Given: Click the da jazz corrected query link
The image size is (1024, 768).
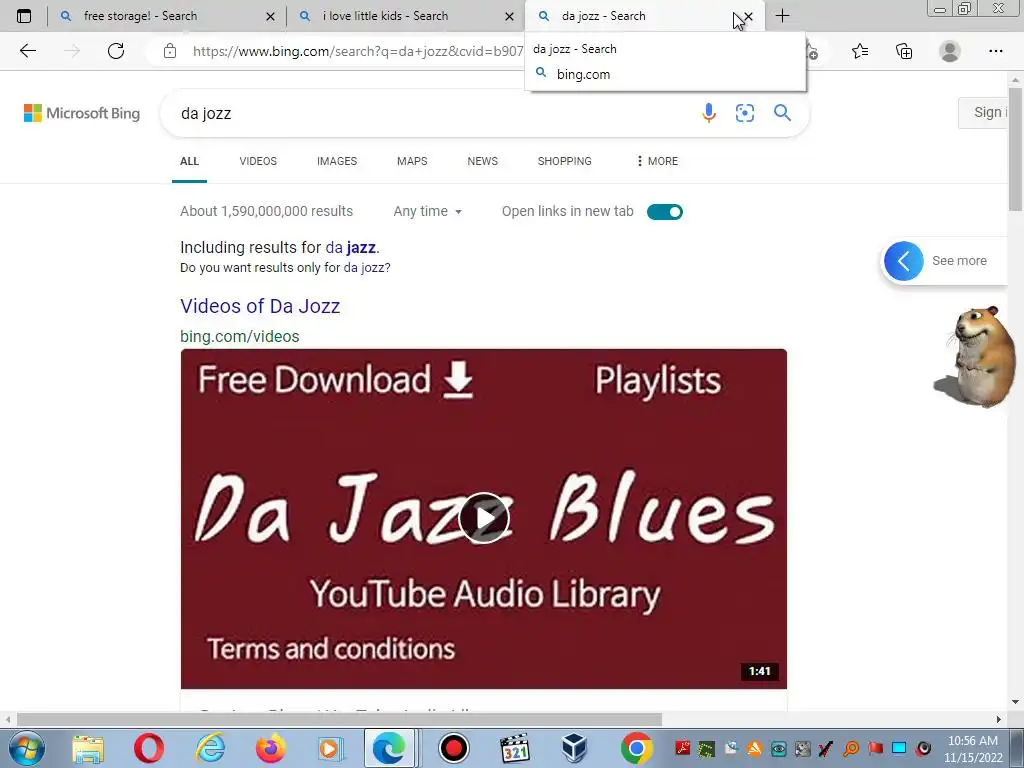Looking at the screenshot, I should 350,248.
